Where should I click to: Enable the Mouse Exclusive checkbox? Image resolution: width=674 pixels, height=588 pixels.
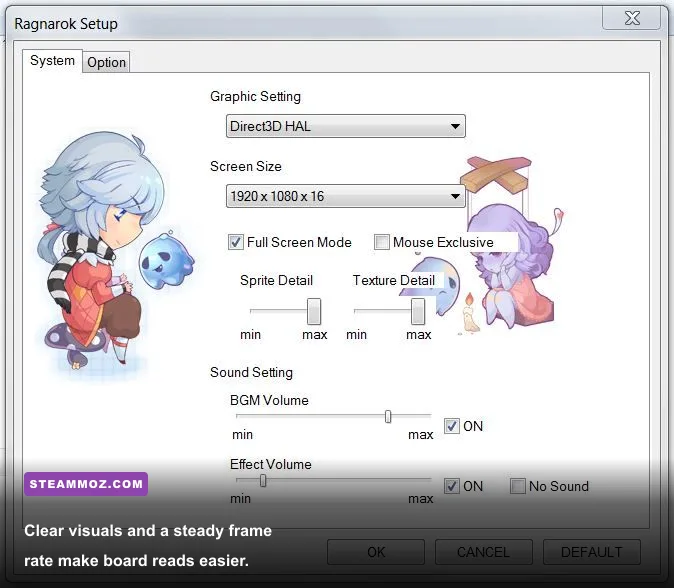382,242
